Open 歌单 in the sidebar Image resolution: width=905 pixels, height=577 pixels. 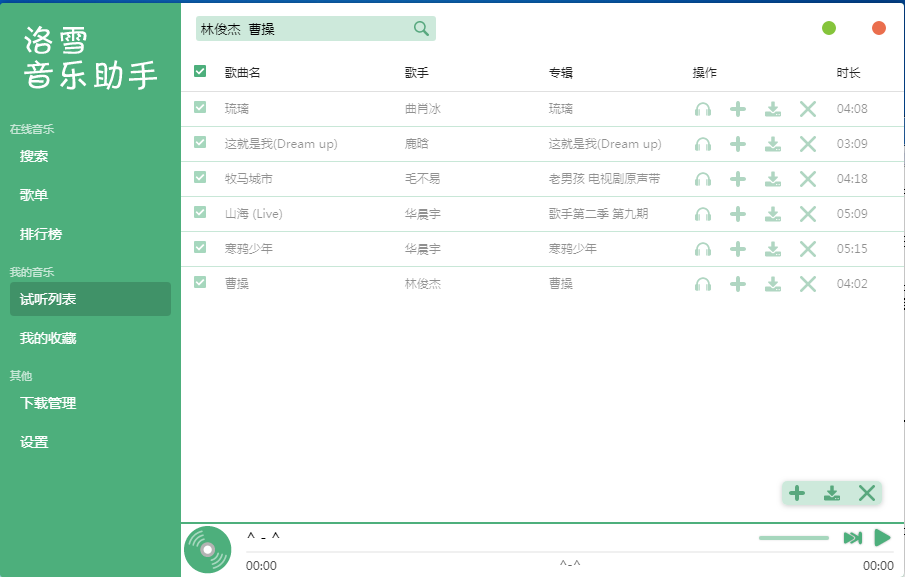pyautogui.click(x=91, y=195)
